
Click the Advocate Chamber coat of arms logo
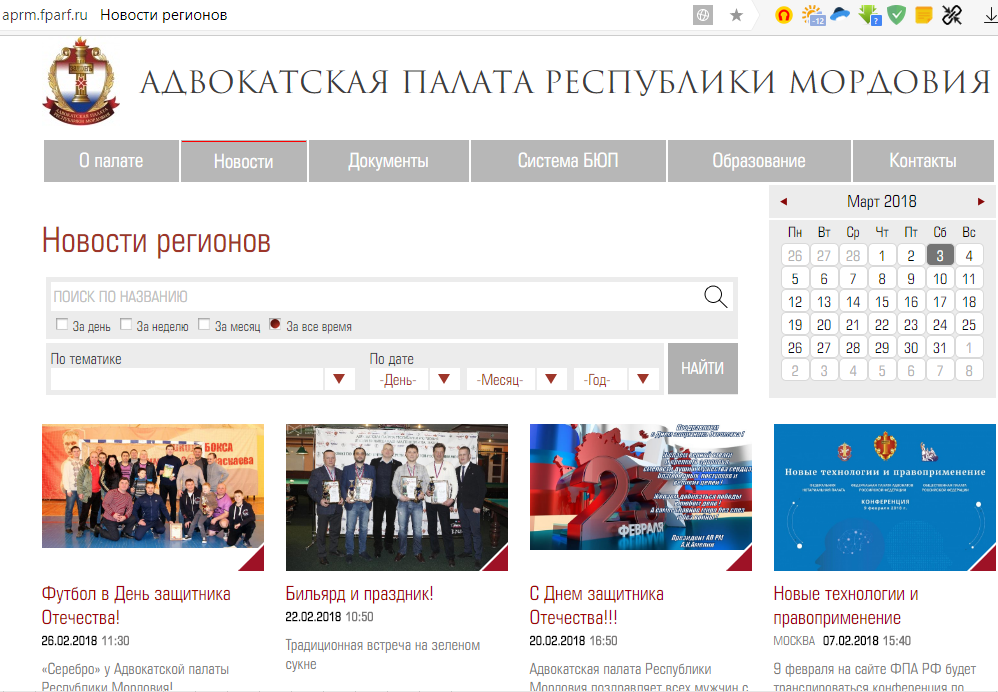pyautogui.click(x=81, y=81)
